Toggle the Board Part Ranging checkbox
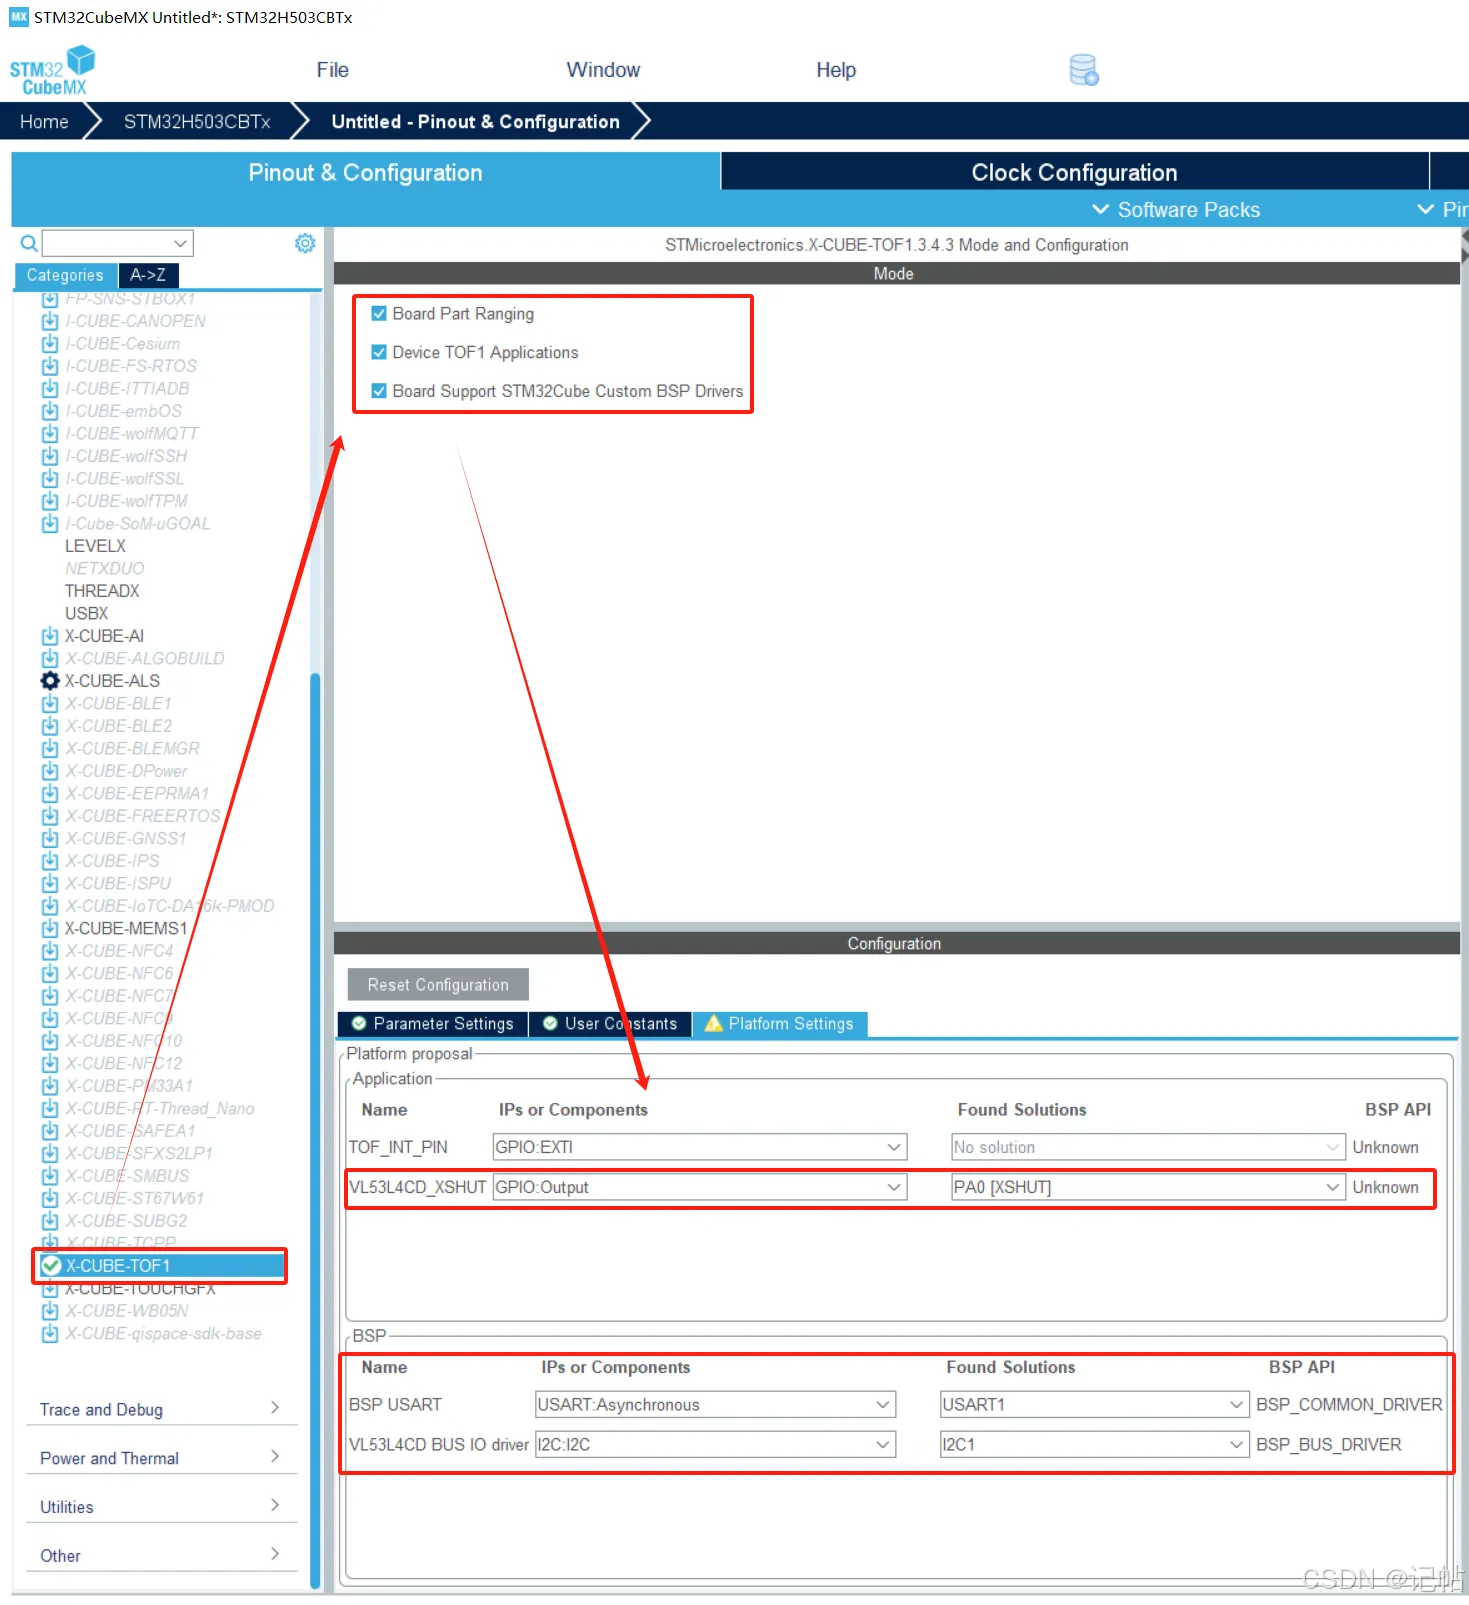 click(379, 314)
